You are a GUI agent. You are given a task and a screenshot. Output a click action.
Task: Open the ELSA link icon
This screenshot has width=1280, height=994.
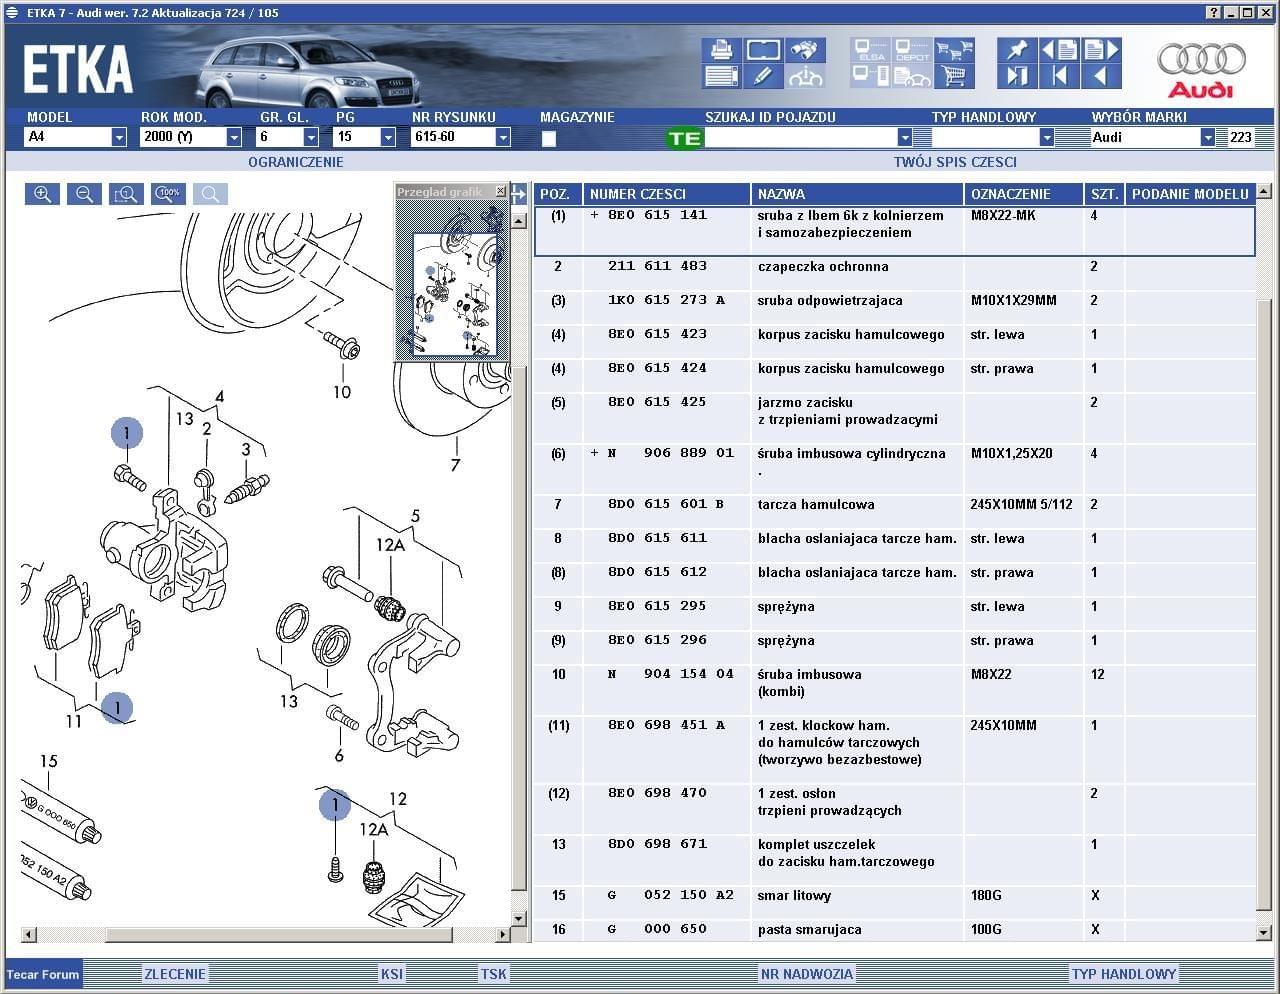871,50
